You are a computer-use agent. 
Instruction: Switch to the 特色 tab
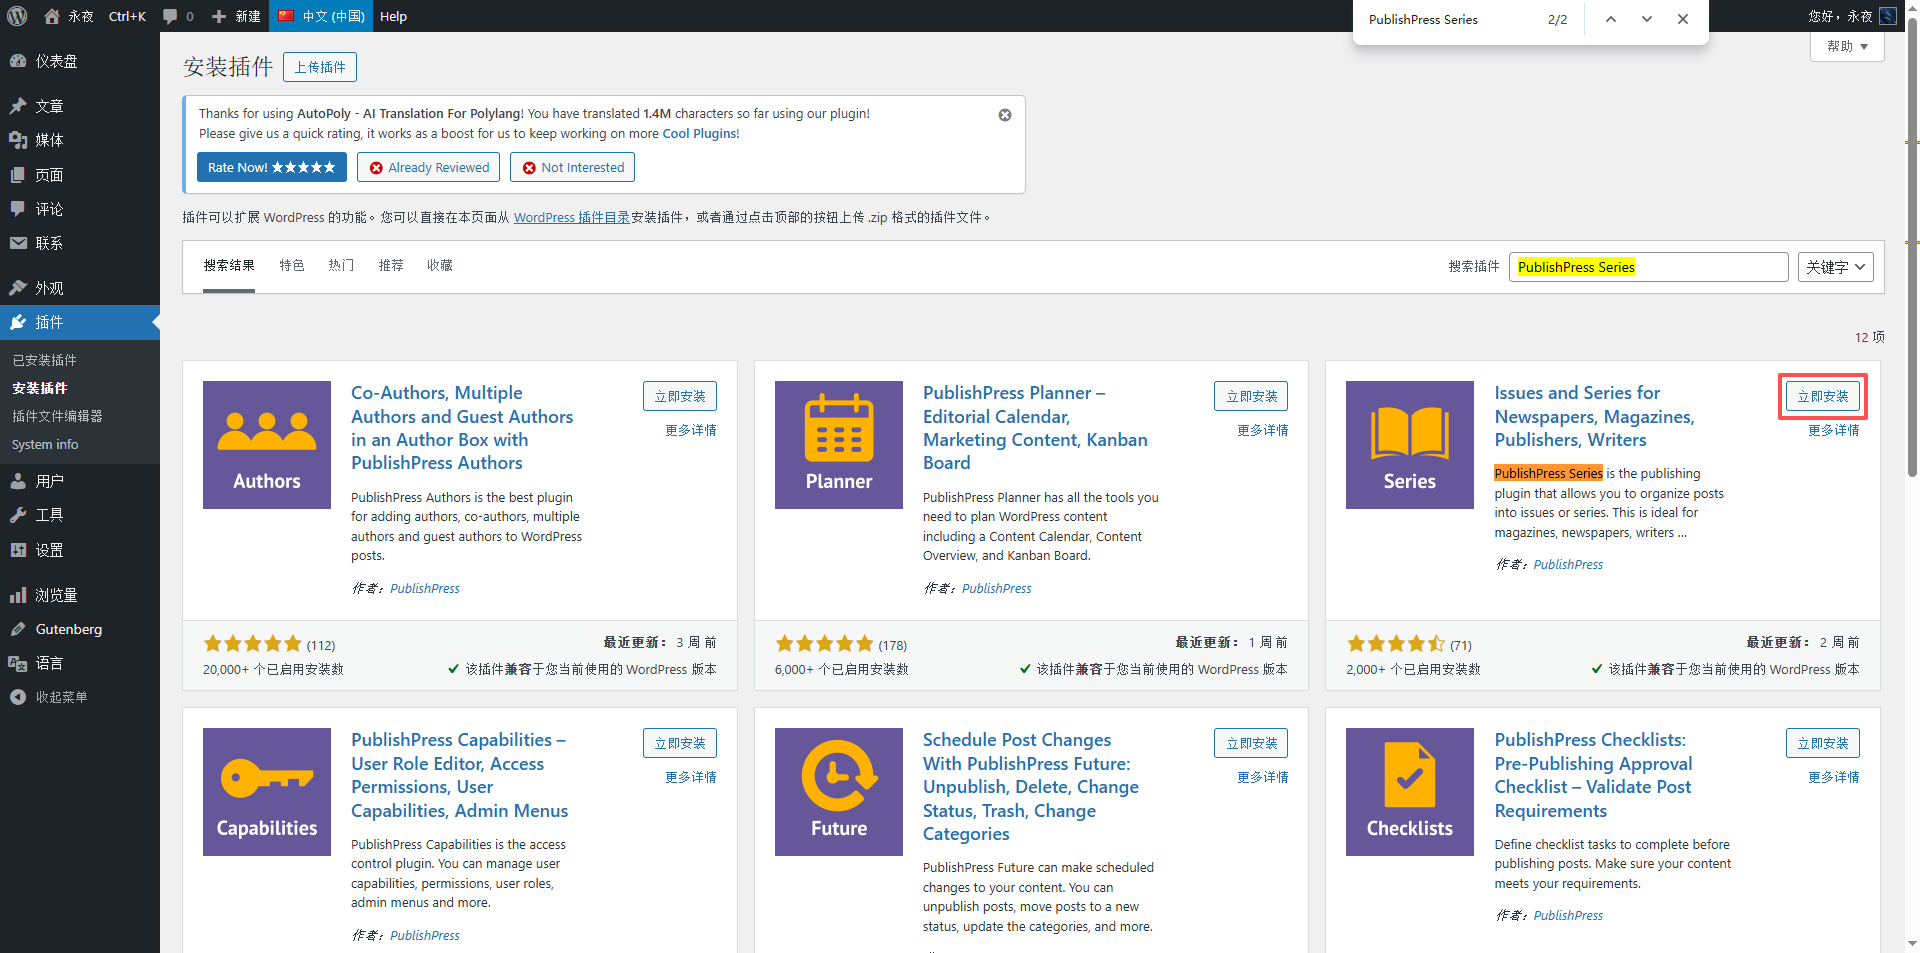292,265
